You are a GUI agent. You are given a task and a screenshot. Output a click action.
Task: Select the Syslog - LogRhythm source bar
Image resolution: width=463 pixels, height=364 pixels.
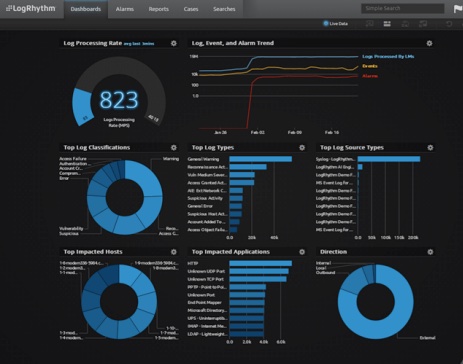[x=389, y=159]
